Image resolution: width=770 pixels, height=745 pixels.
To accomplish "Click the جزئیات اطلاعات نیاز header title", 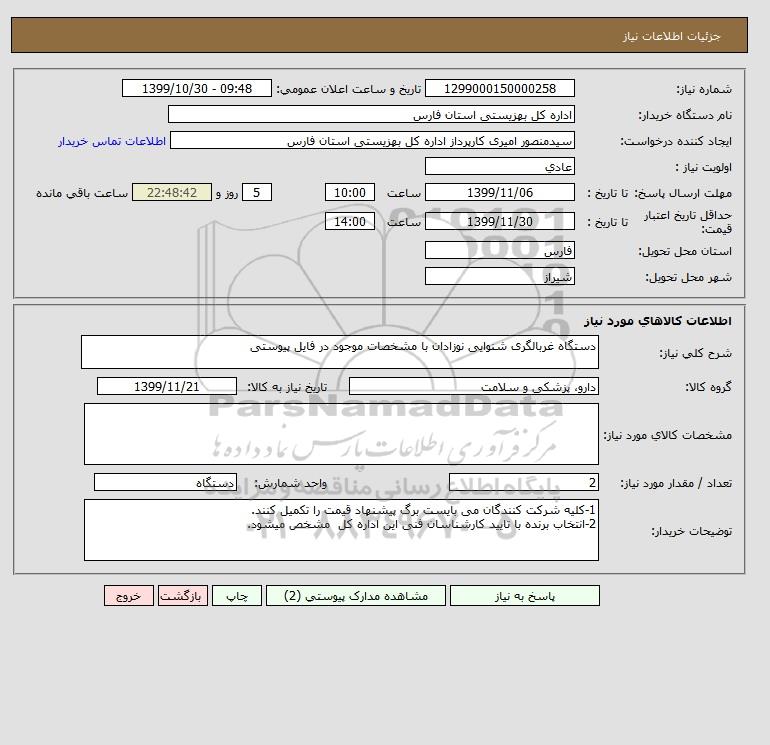I will pyautogui.click(x=671, y=36).
